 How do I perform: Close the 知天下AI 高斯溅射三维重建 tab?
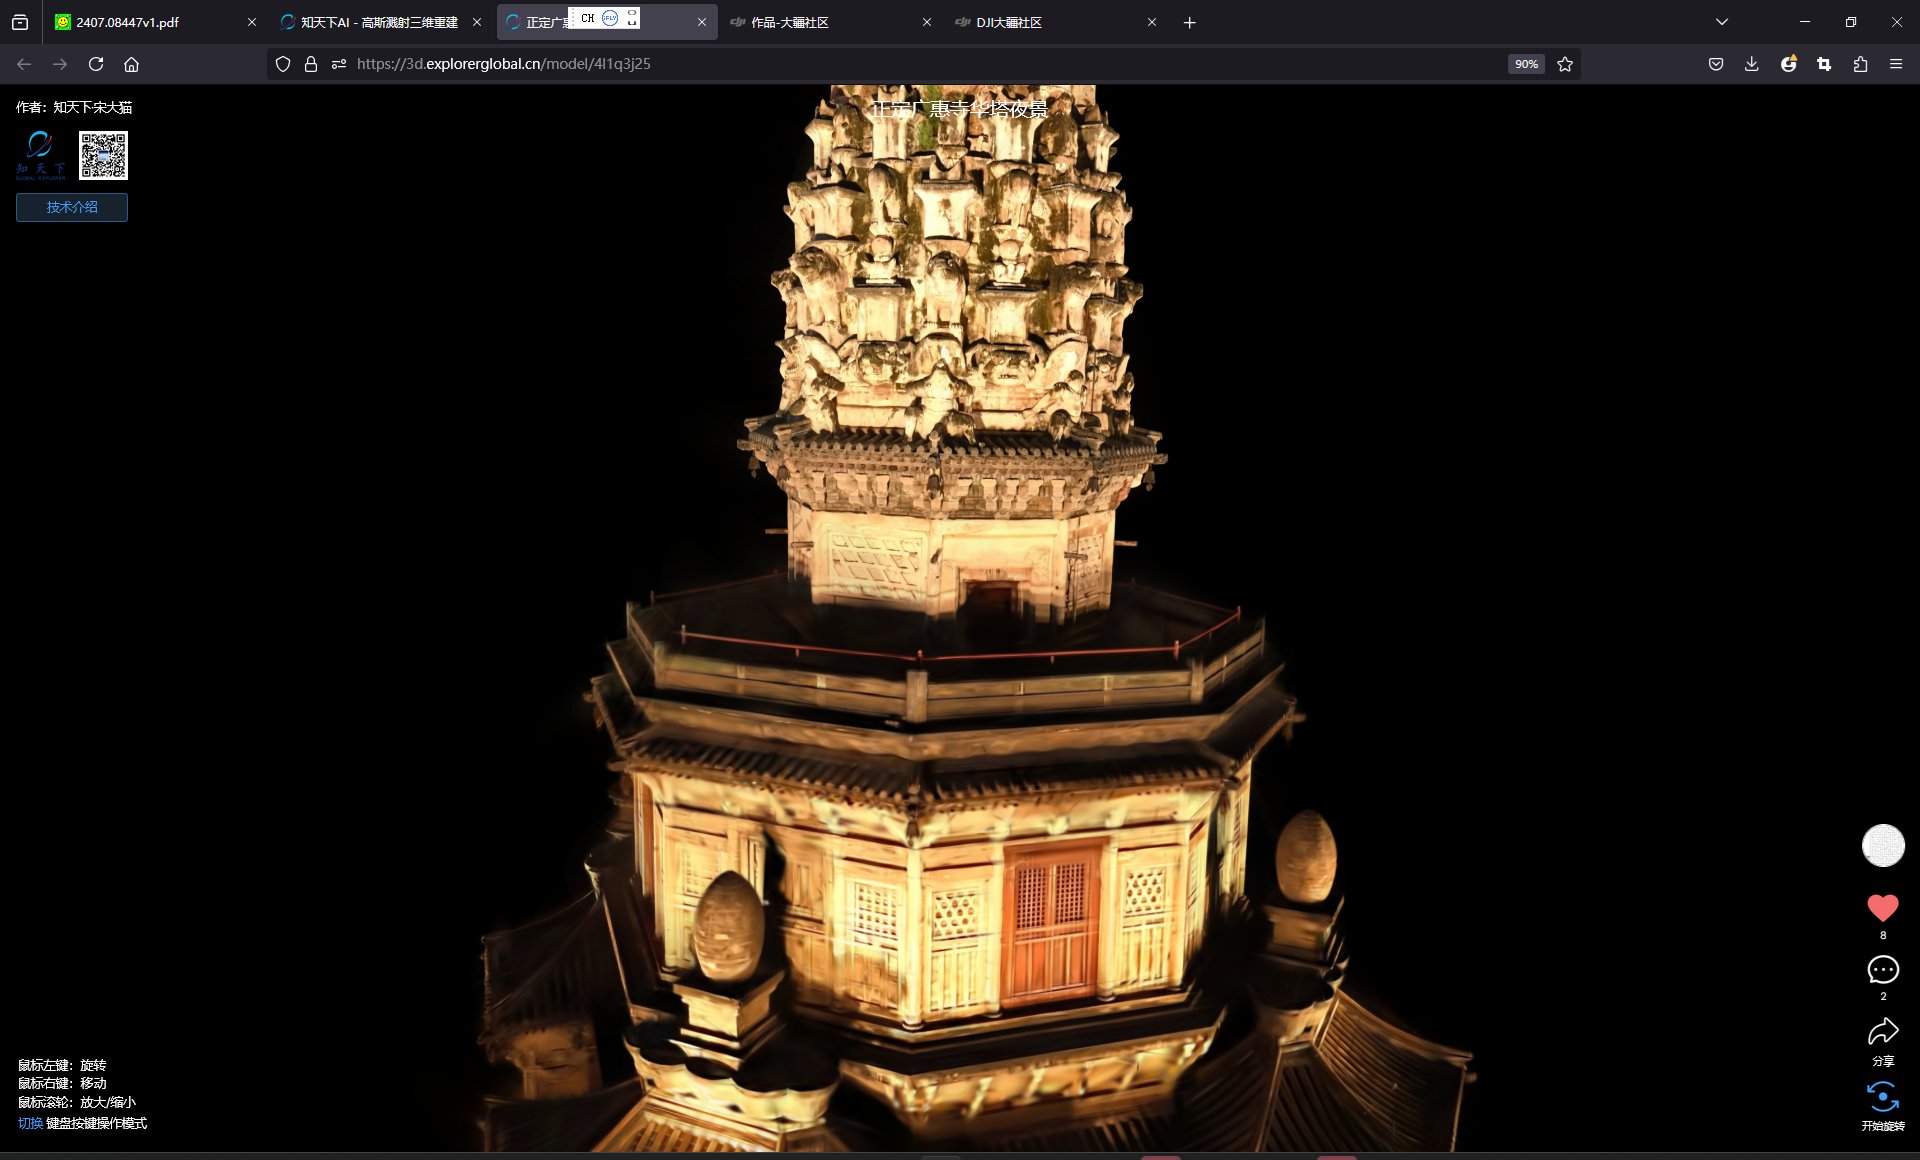pyautogui.click(x=477, y=22)
